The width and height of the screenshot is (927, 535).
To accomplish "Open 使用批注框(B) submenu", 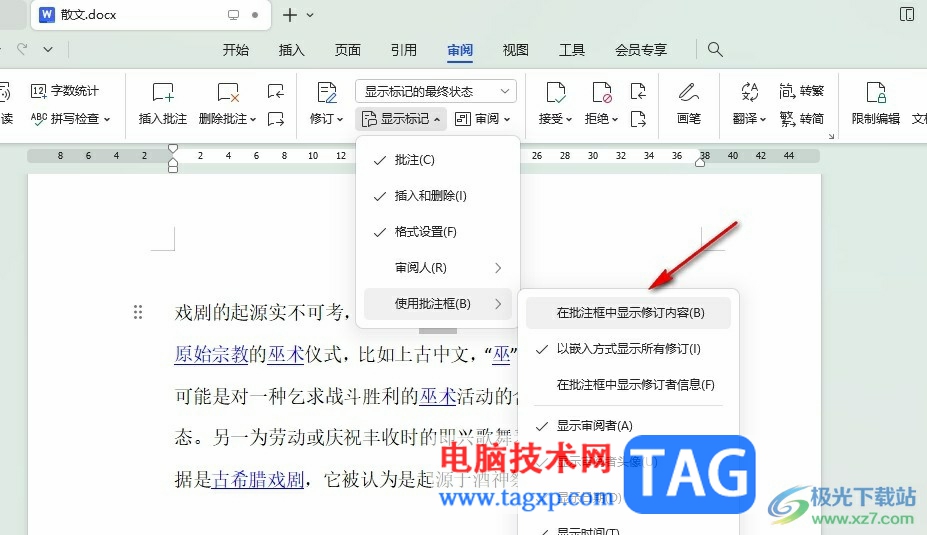I will pos(437,304).
